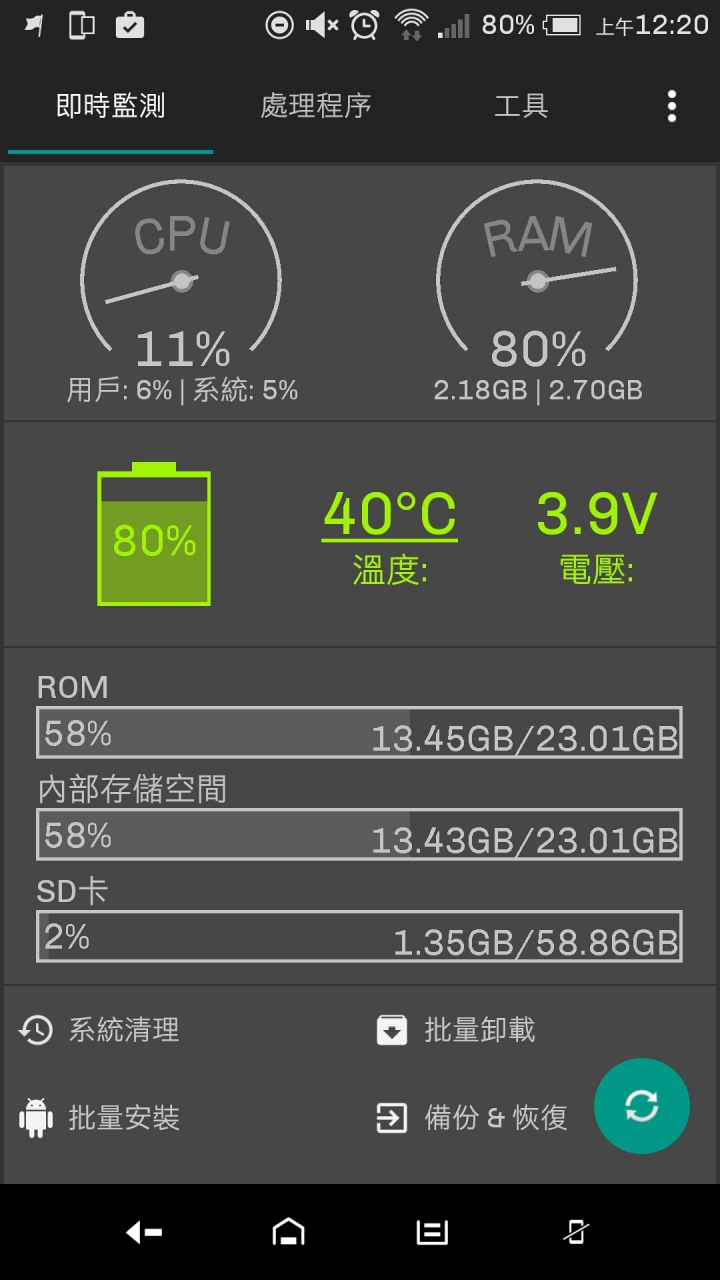
Task: Tap the 40°C temperature reading
Action: tap(390, 514)
